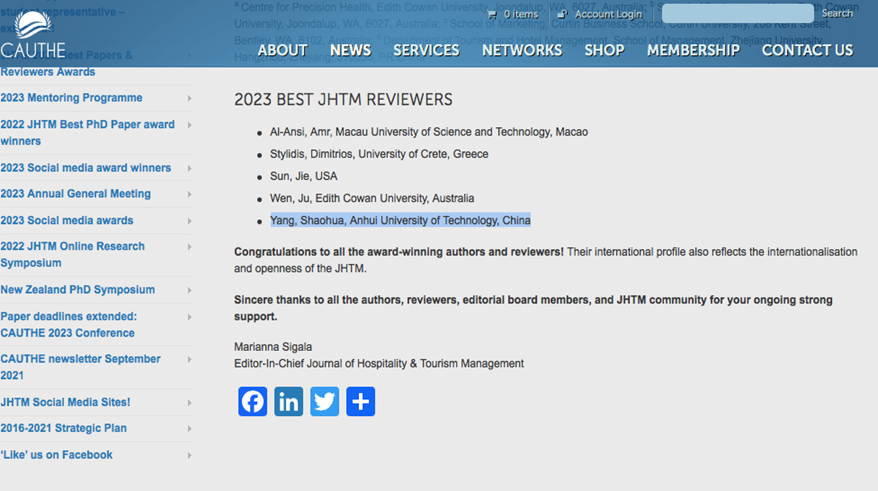Screen dimensions: 878x491
Task: Open Account Login link
Action: click(608, 15)
